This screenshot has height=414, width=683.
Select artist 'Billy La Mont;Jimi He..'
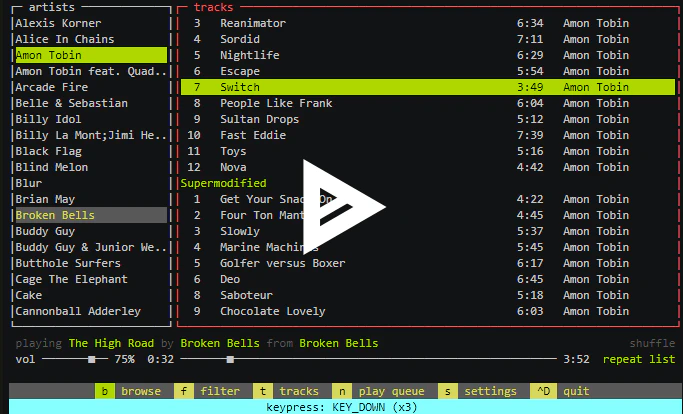[91, 135]
